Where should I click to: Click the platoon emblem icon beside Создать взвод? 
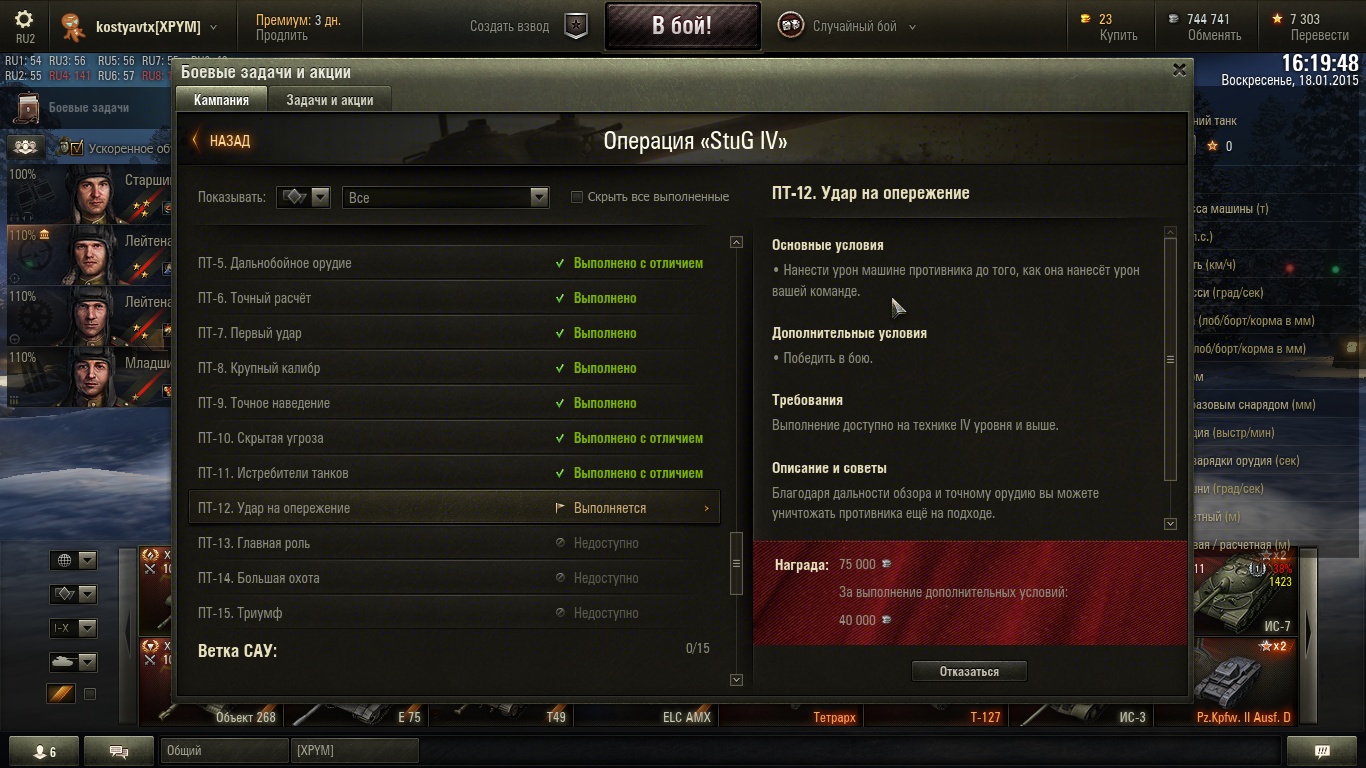coord(576,26)
